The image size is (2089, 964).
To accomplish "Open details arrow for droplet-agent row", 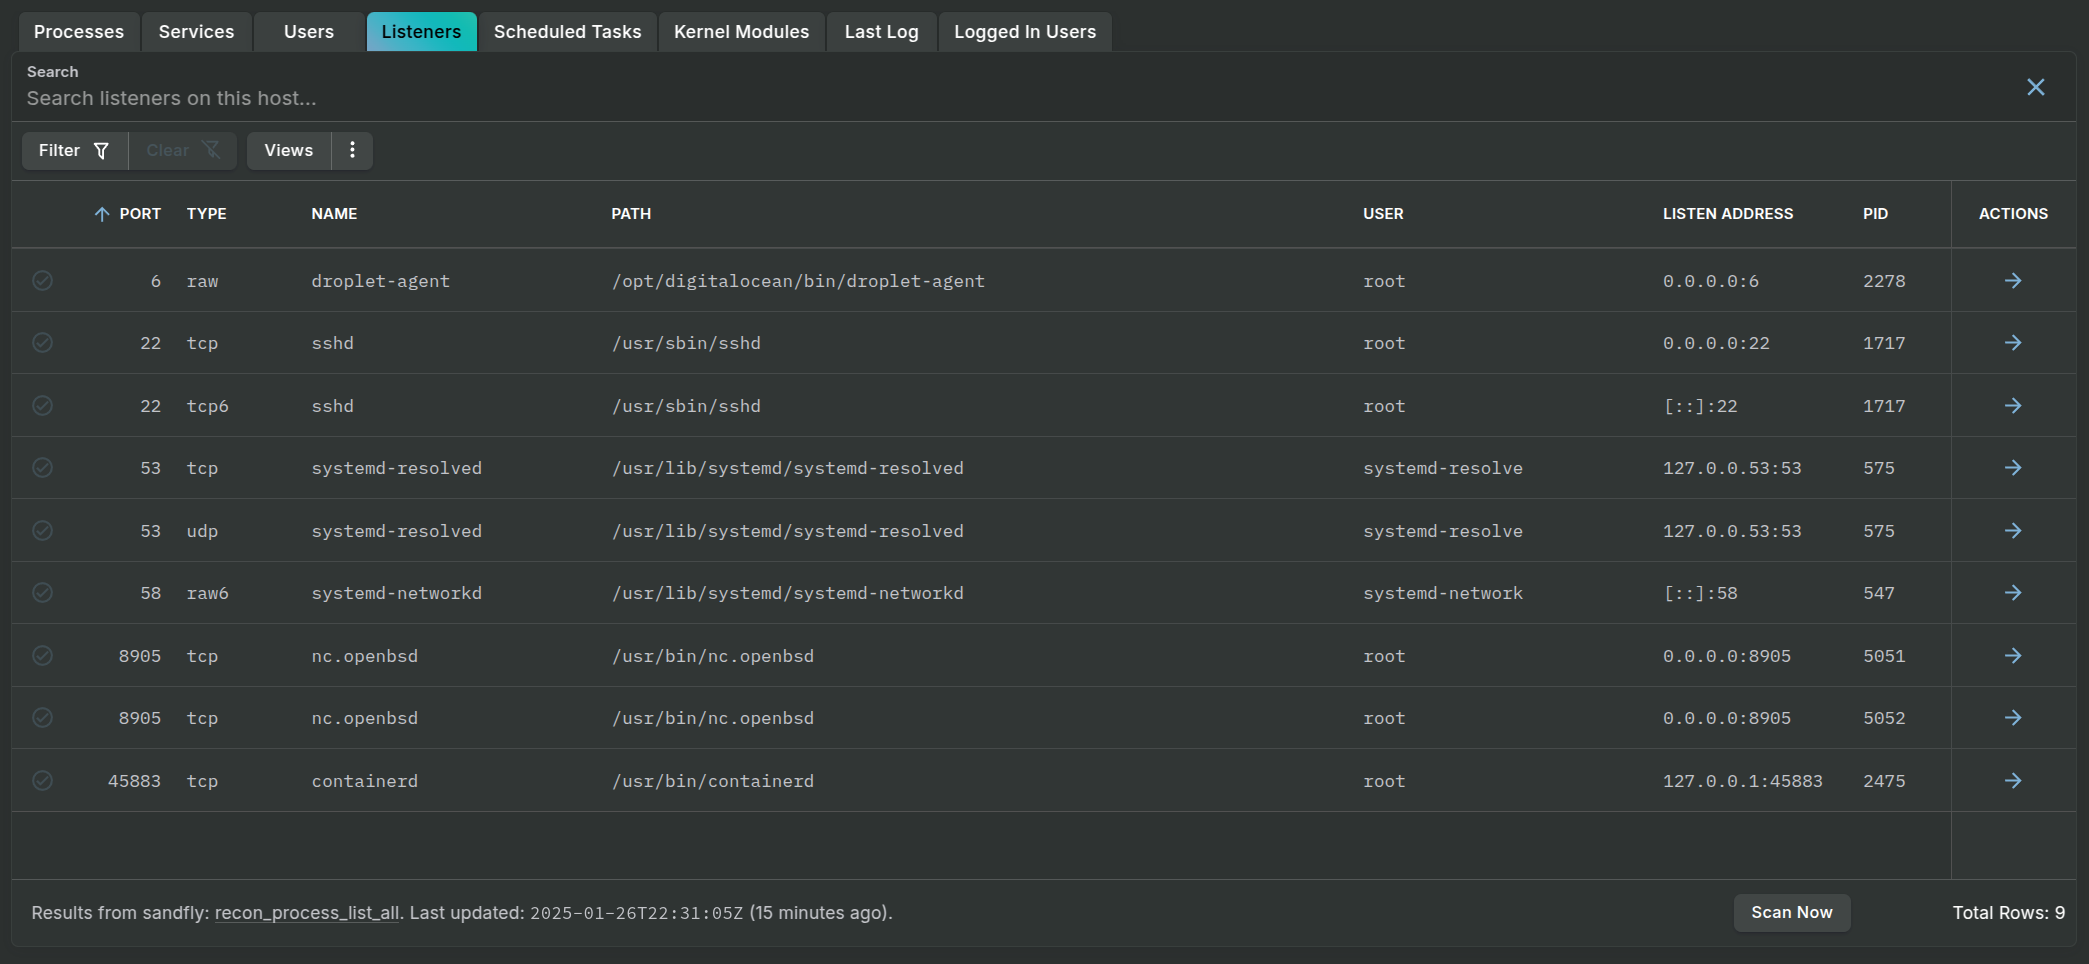I will [x=2013, y=281].
